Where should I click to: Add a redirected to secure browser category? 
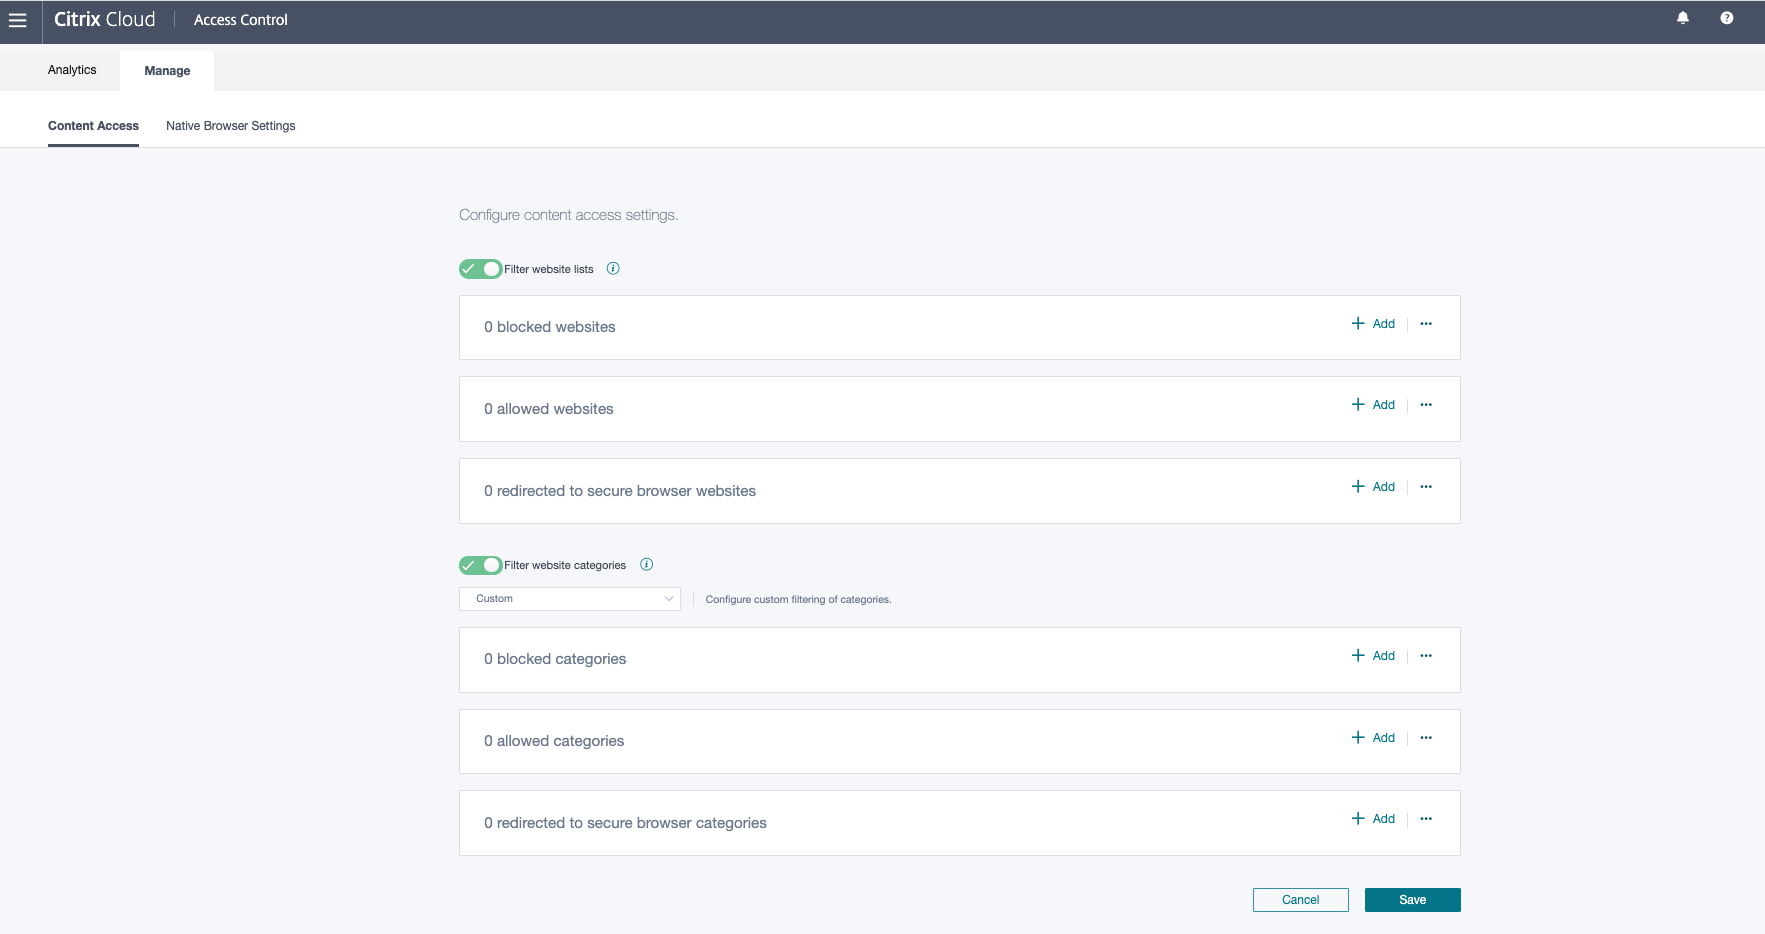pos(1373,819)
